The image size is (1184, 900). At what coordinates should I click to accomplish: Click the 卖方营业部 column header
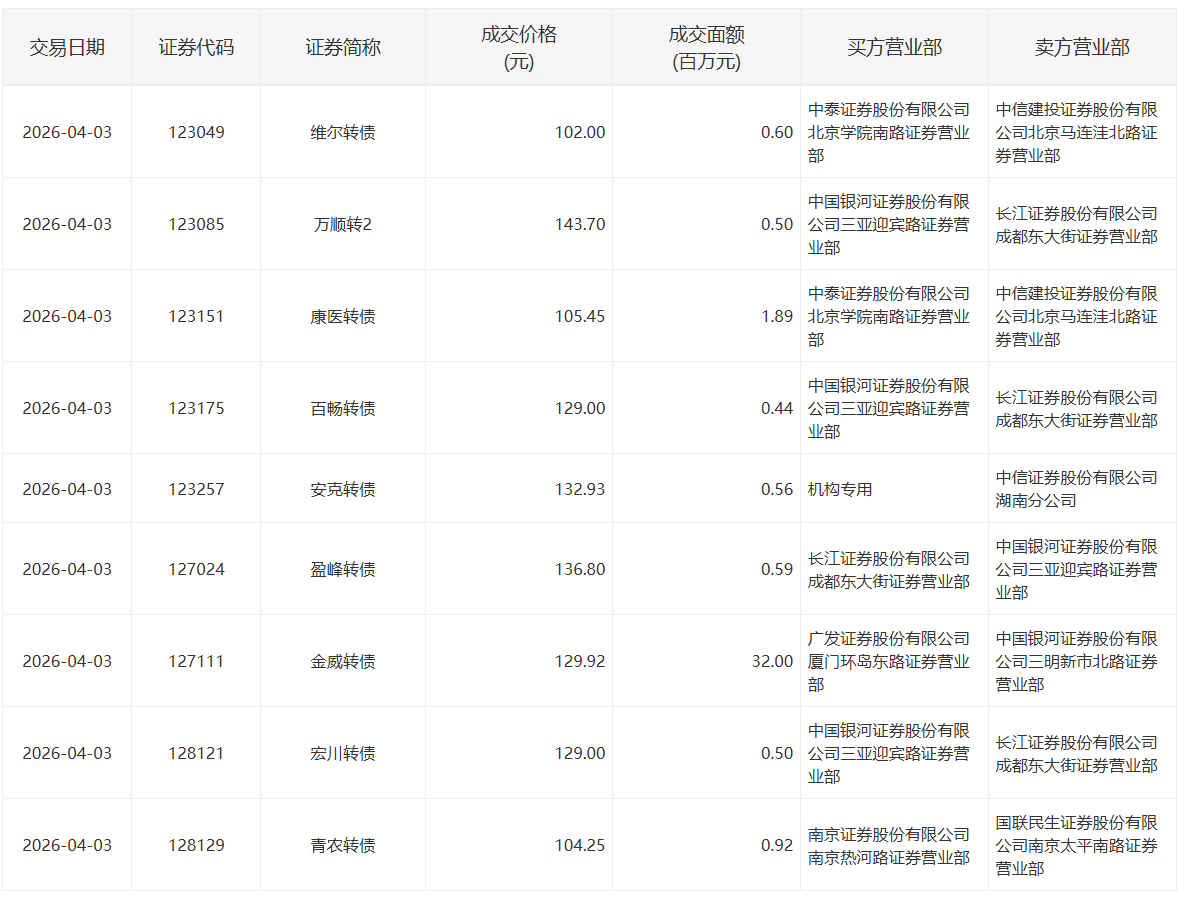tap(1082, 48)
